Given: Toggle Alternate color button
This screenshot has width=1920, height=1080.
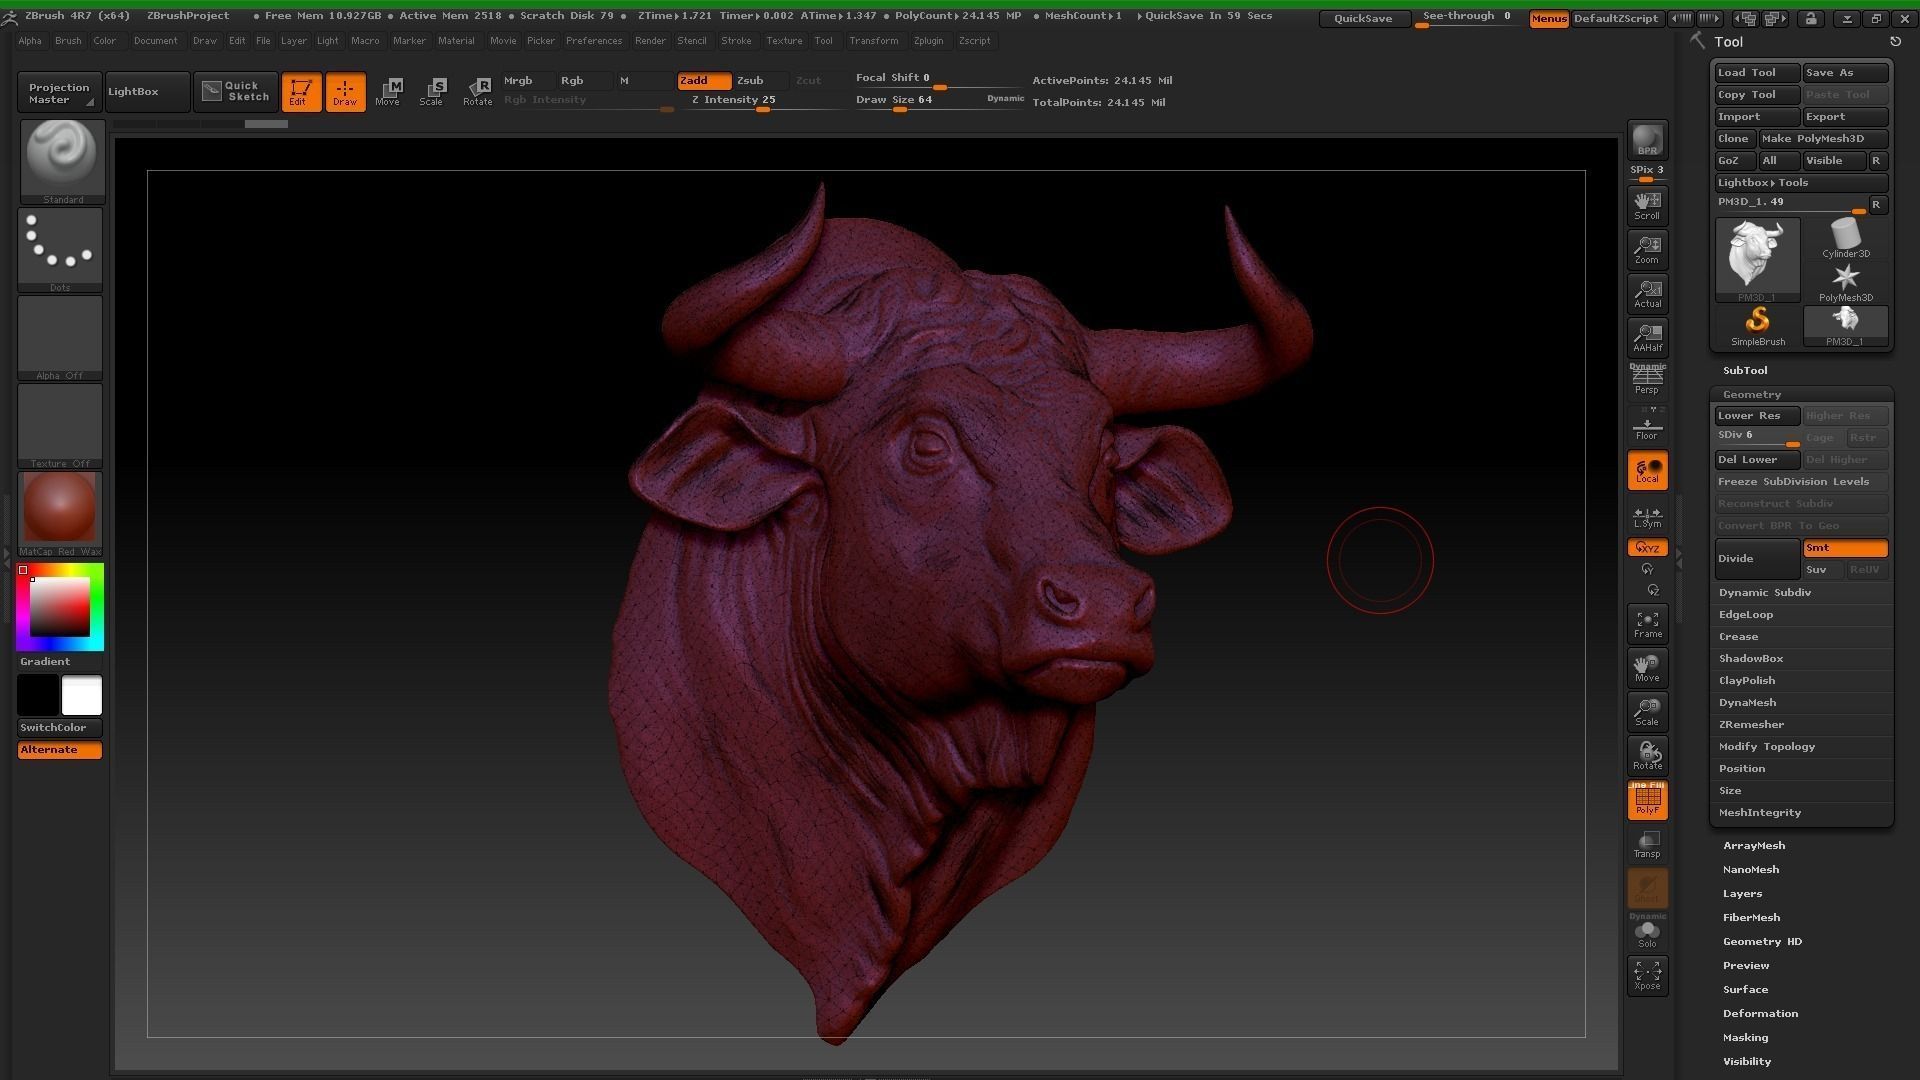Looking at the screenshot, I should 60,750.
